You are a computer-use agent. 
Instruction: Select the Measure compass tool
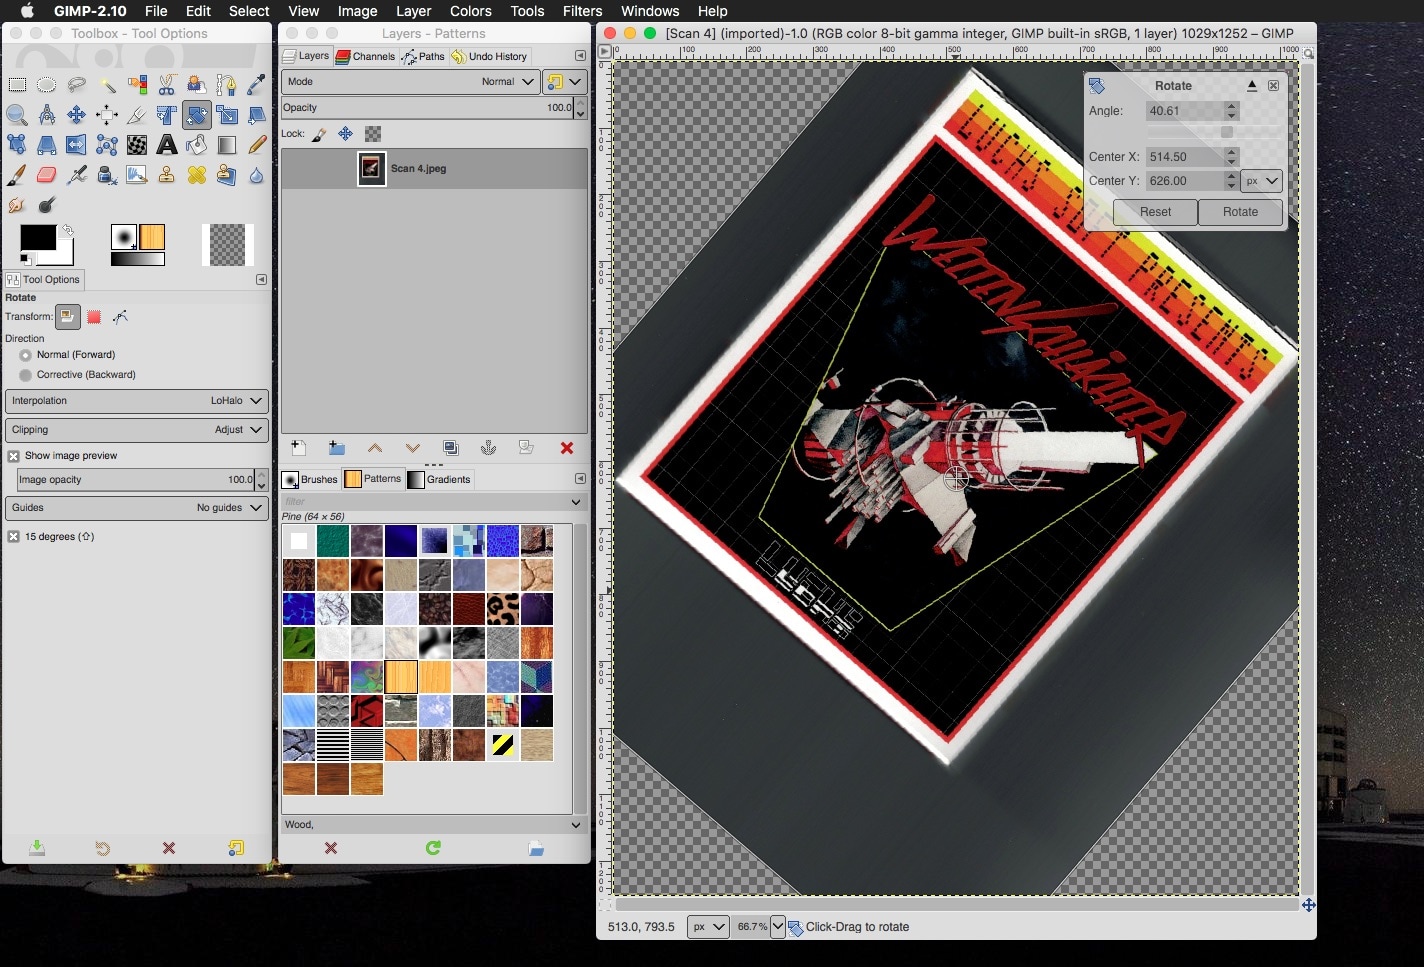coord(46,115)
